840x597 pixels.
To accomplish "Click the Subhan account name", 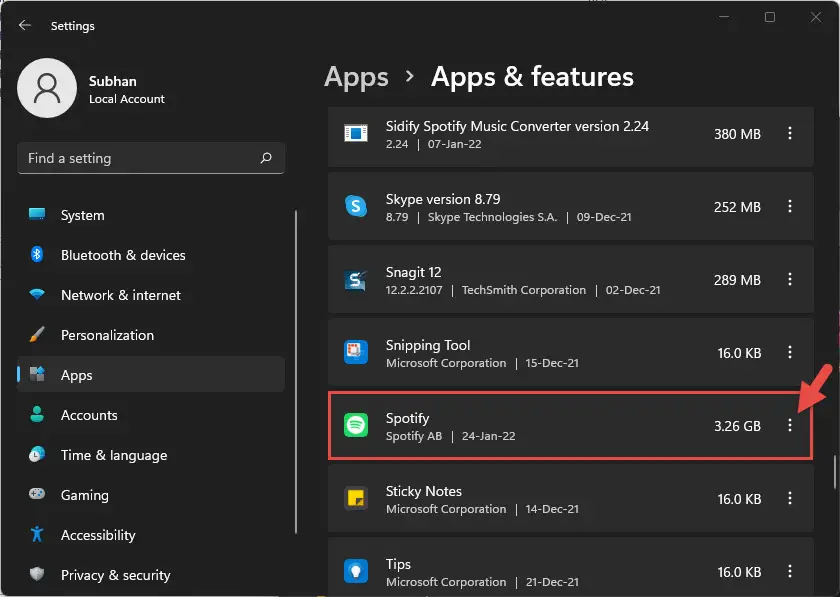I will [x=112, y=81].
